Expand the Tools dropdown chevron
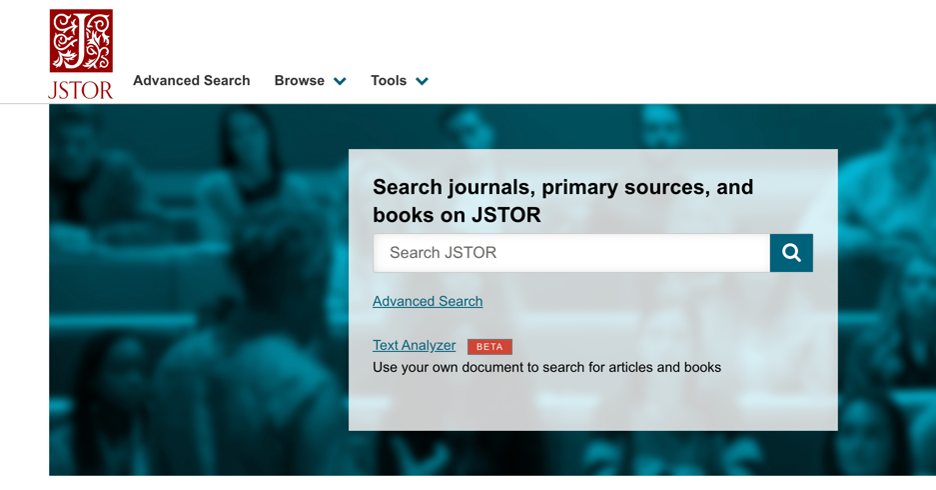Screen dimensions: 936x490 (422, 81)
